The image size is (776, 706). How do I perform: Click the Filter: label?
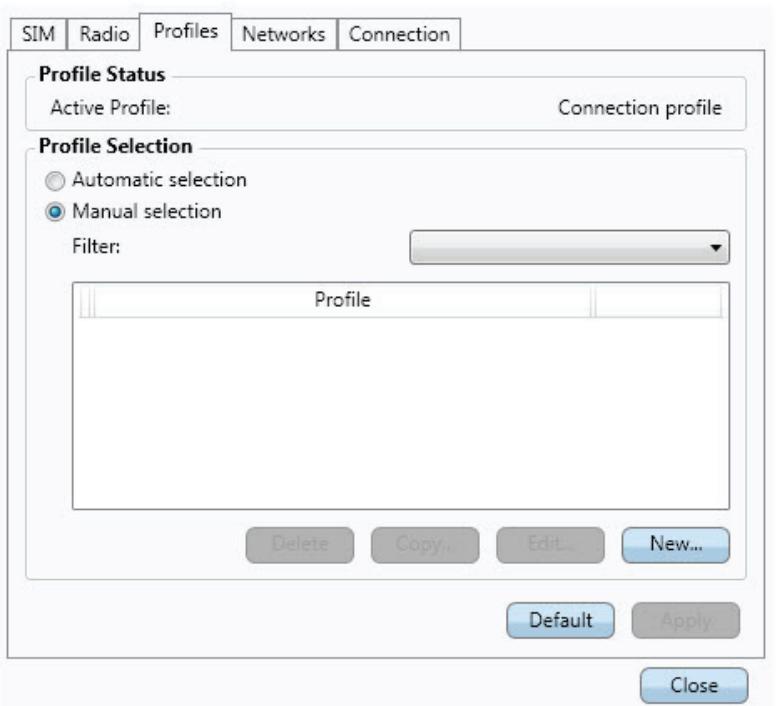click(96, 246)
